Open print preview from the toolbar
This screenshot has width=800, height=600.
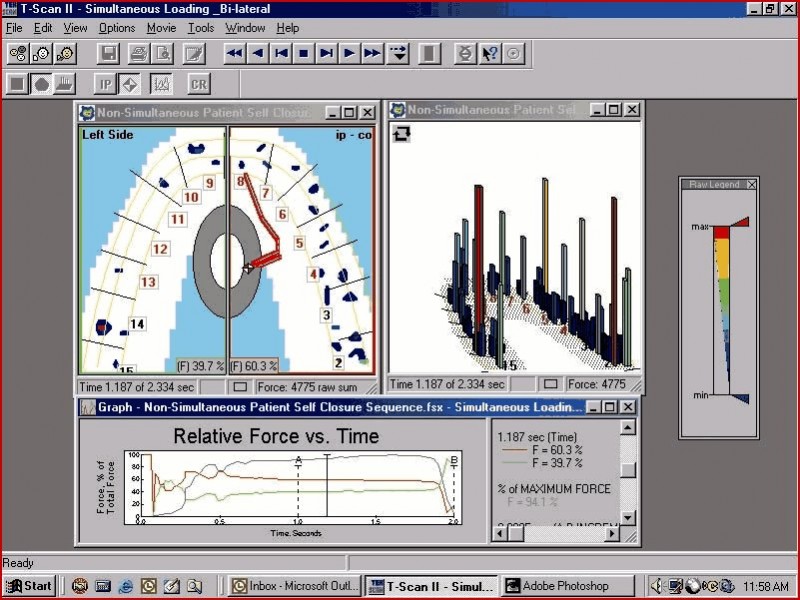(x=162, y=53)
